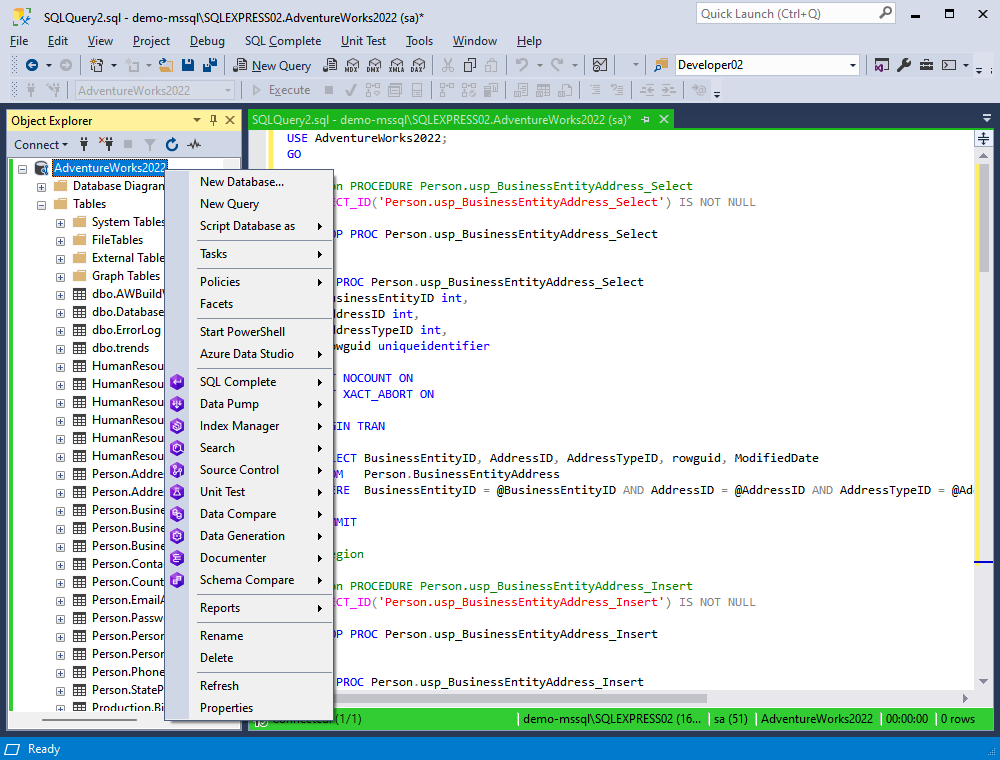Click the MDX query icon
Image resolution: width=1000 pixels, height=760 pixels.
[x=352, y=65]
